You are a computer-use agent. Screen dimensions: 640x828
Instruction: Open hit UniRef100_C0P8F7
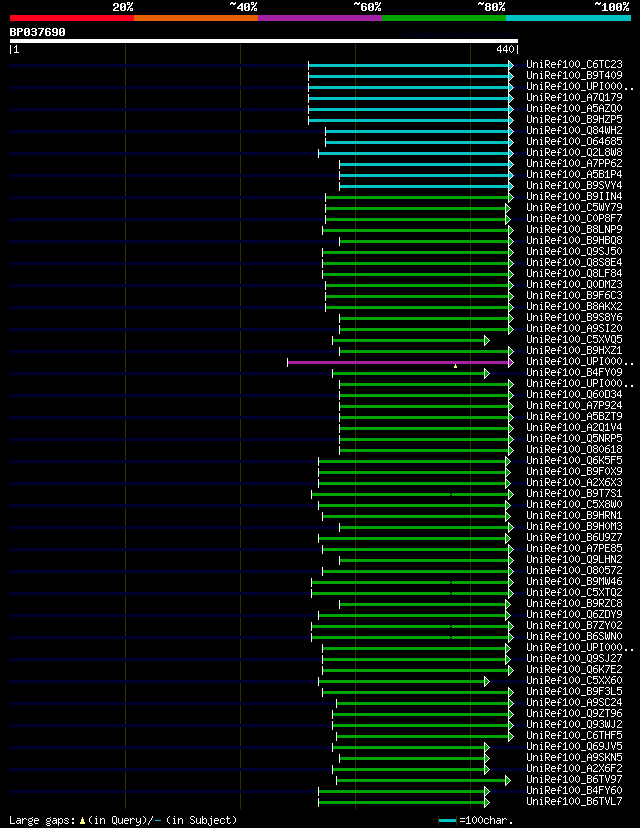[575, 218]
